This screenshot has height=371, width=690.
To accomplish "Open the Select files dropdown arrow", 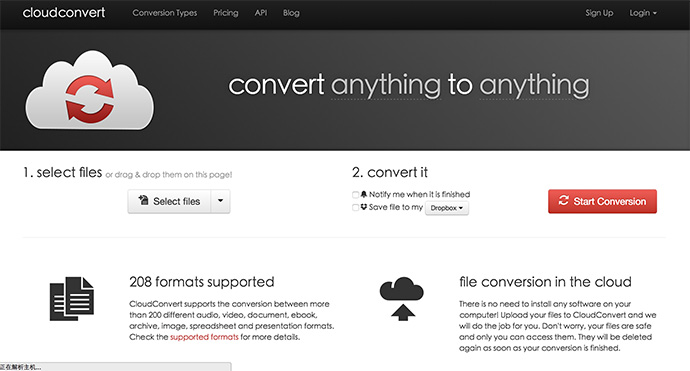I will point(220,202).
